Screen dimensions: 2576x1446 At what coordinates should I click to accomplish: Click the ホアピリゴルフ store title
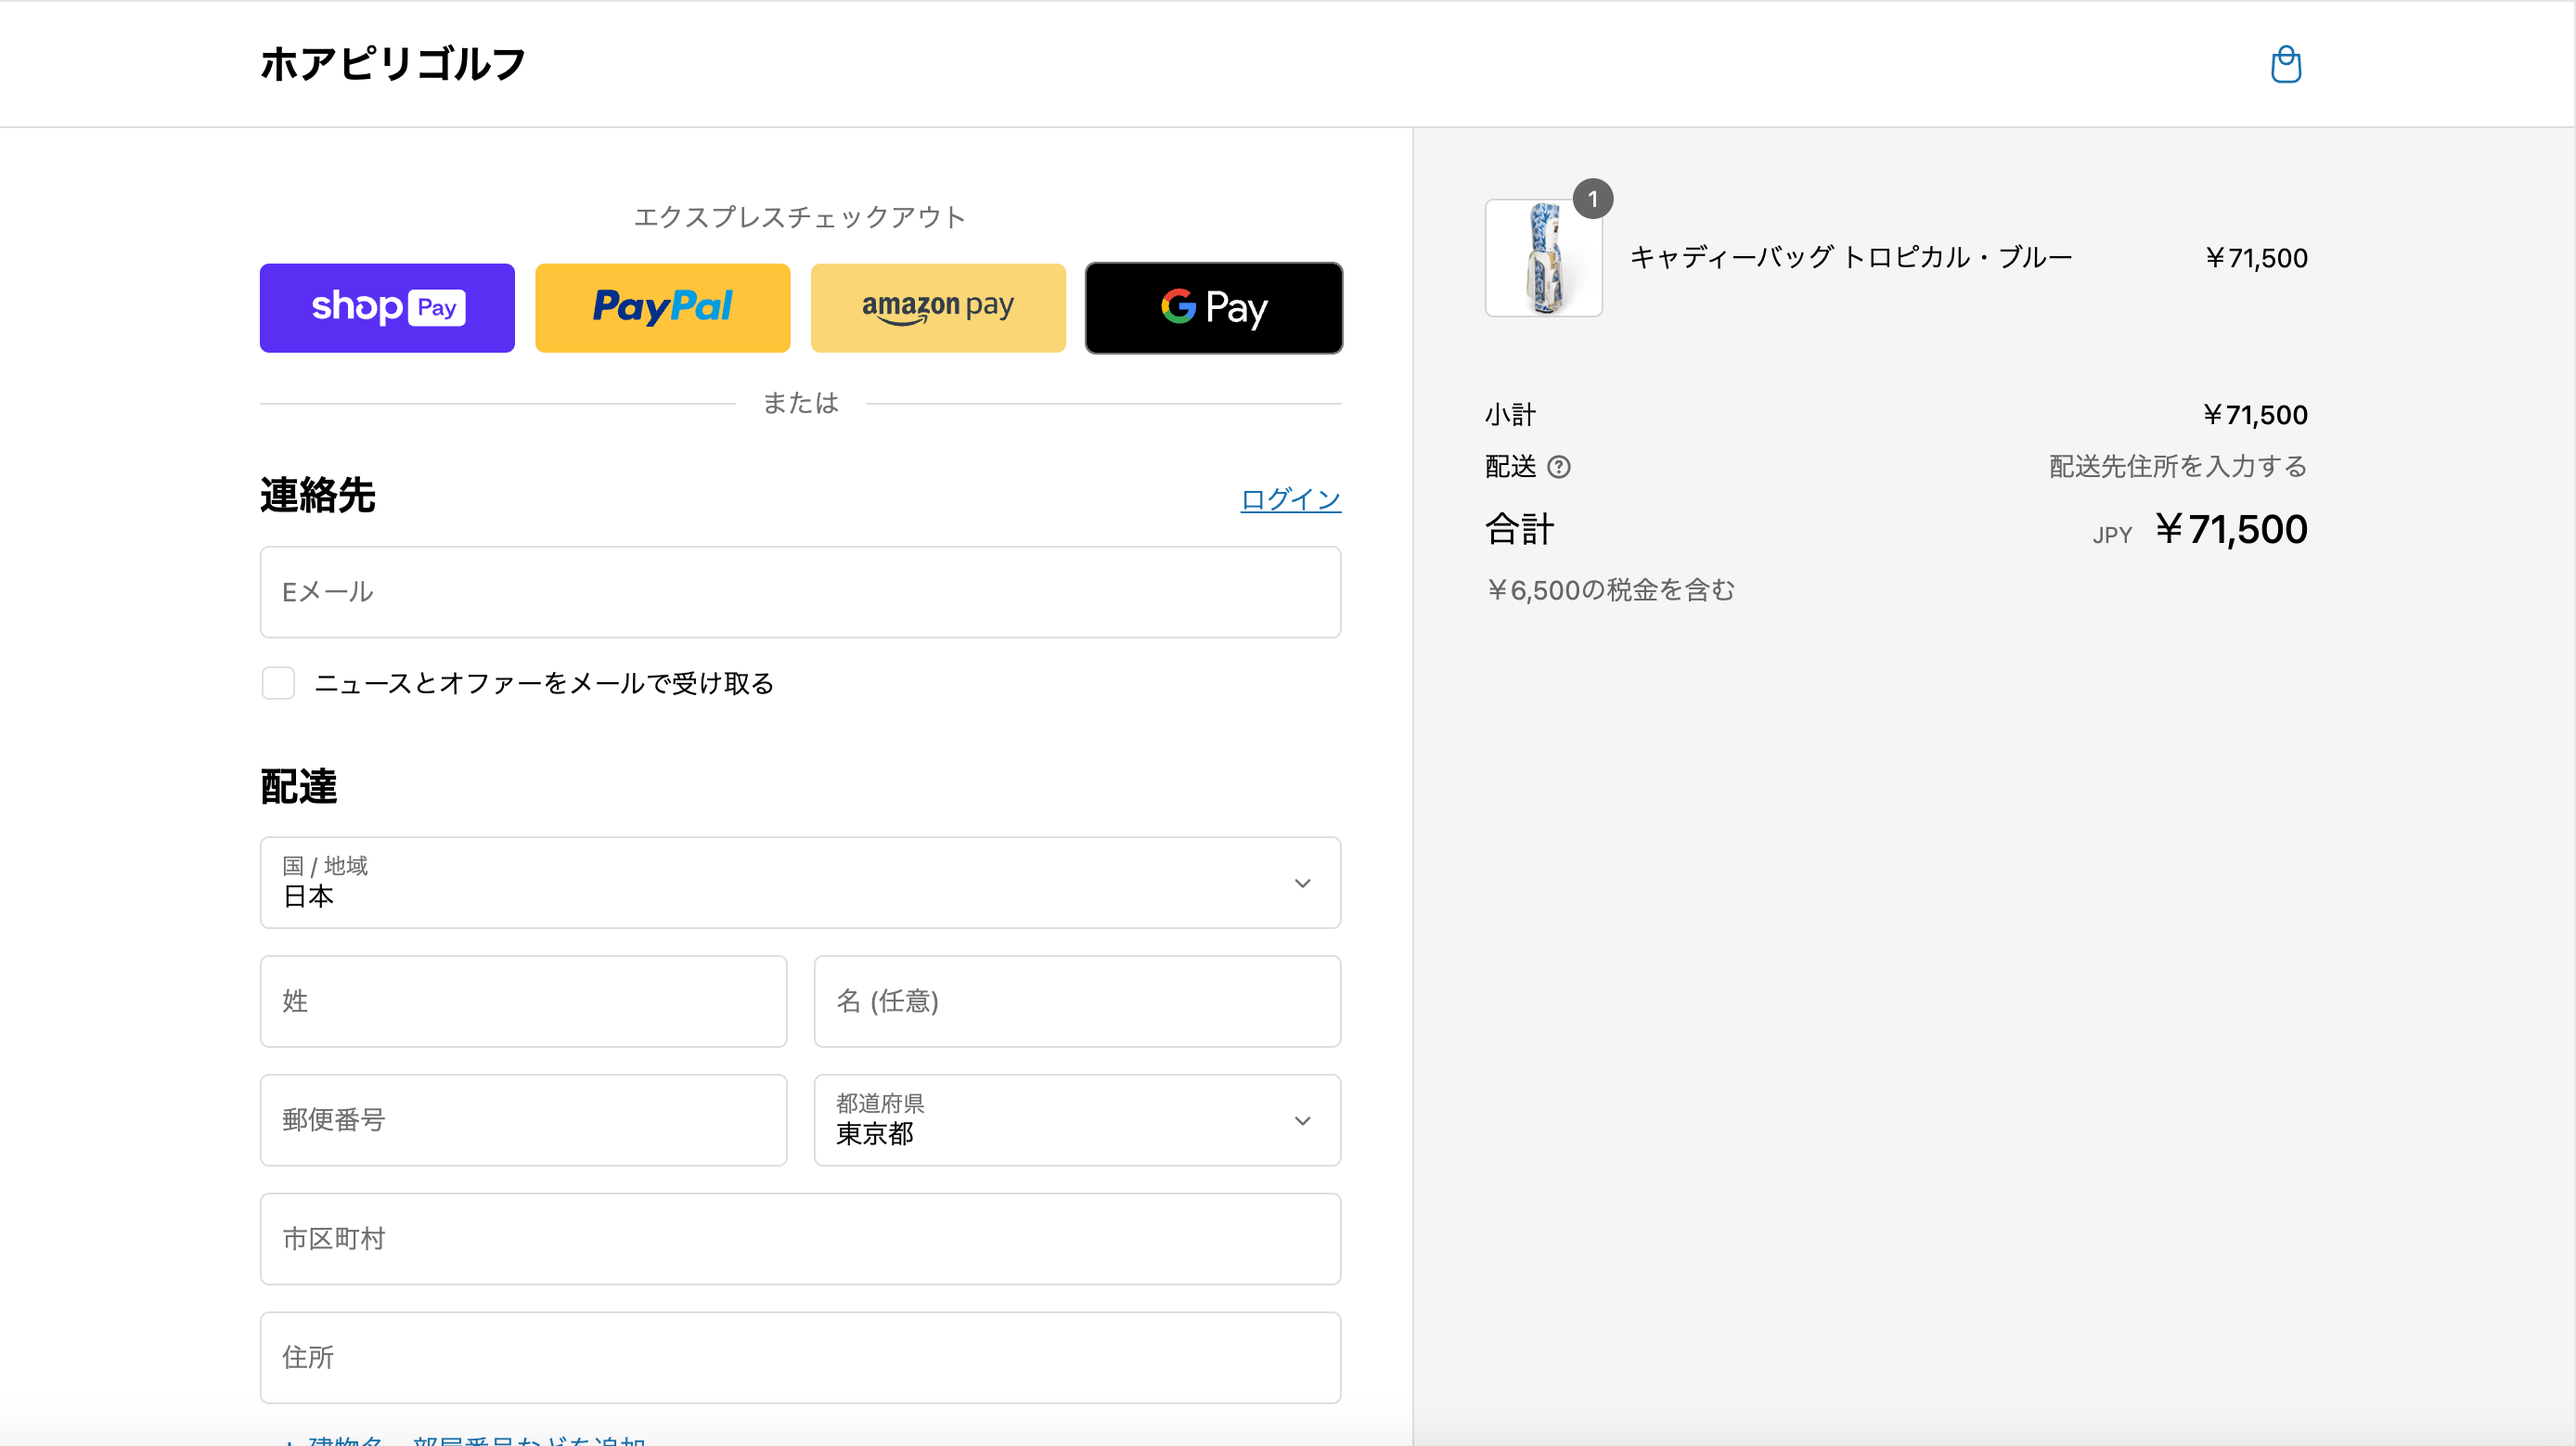[x=392, y=64]
